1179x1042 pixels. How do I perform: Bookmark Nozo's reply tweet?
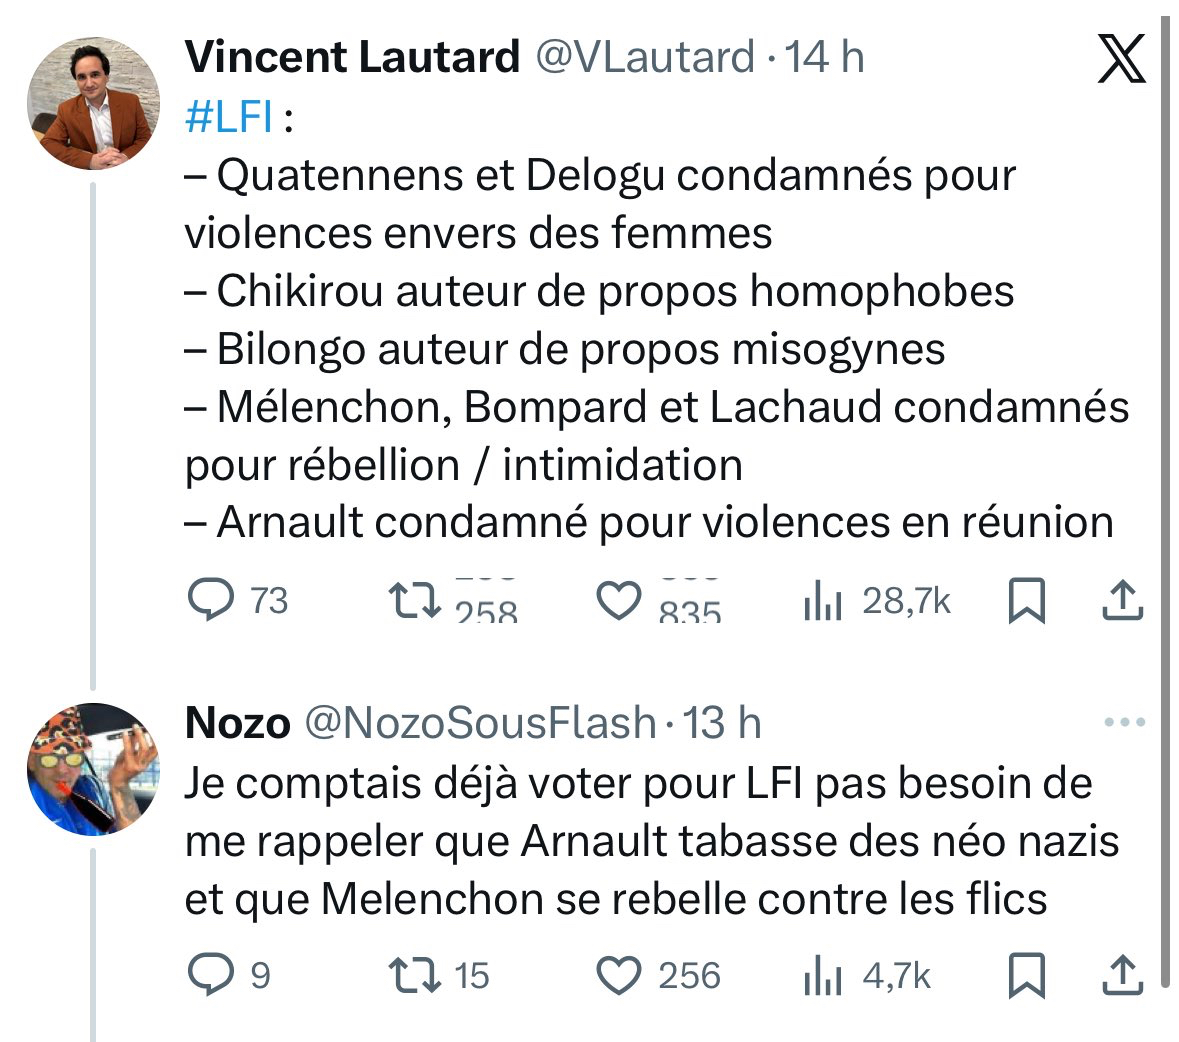click(1025, 976)
